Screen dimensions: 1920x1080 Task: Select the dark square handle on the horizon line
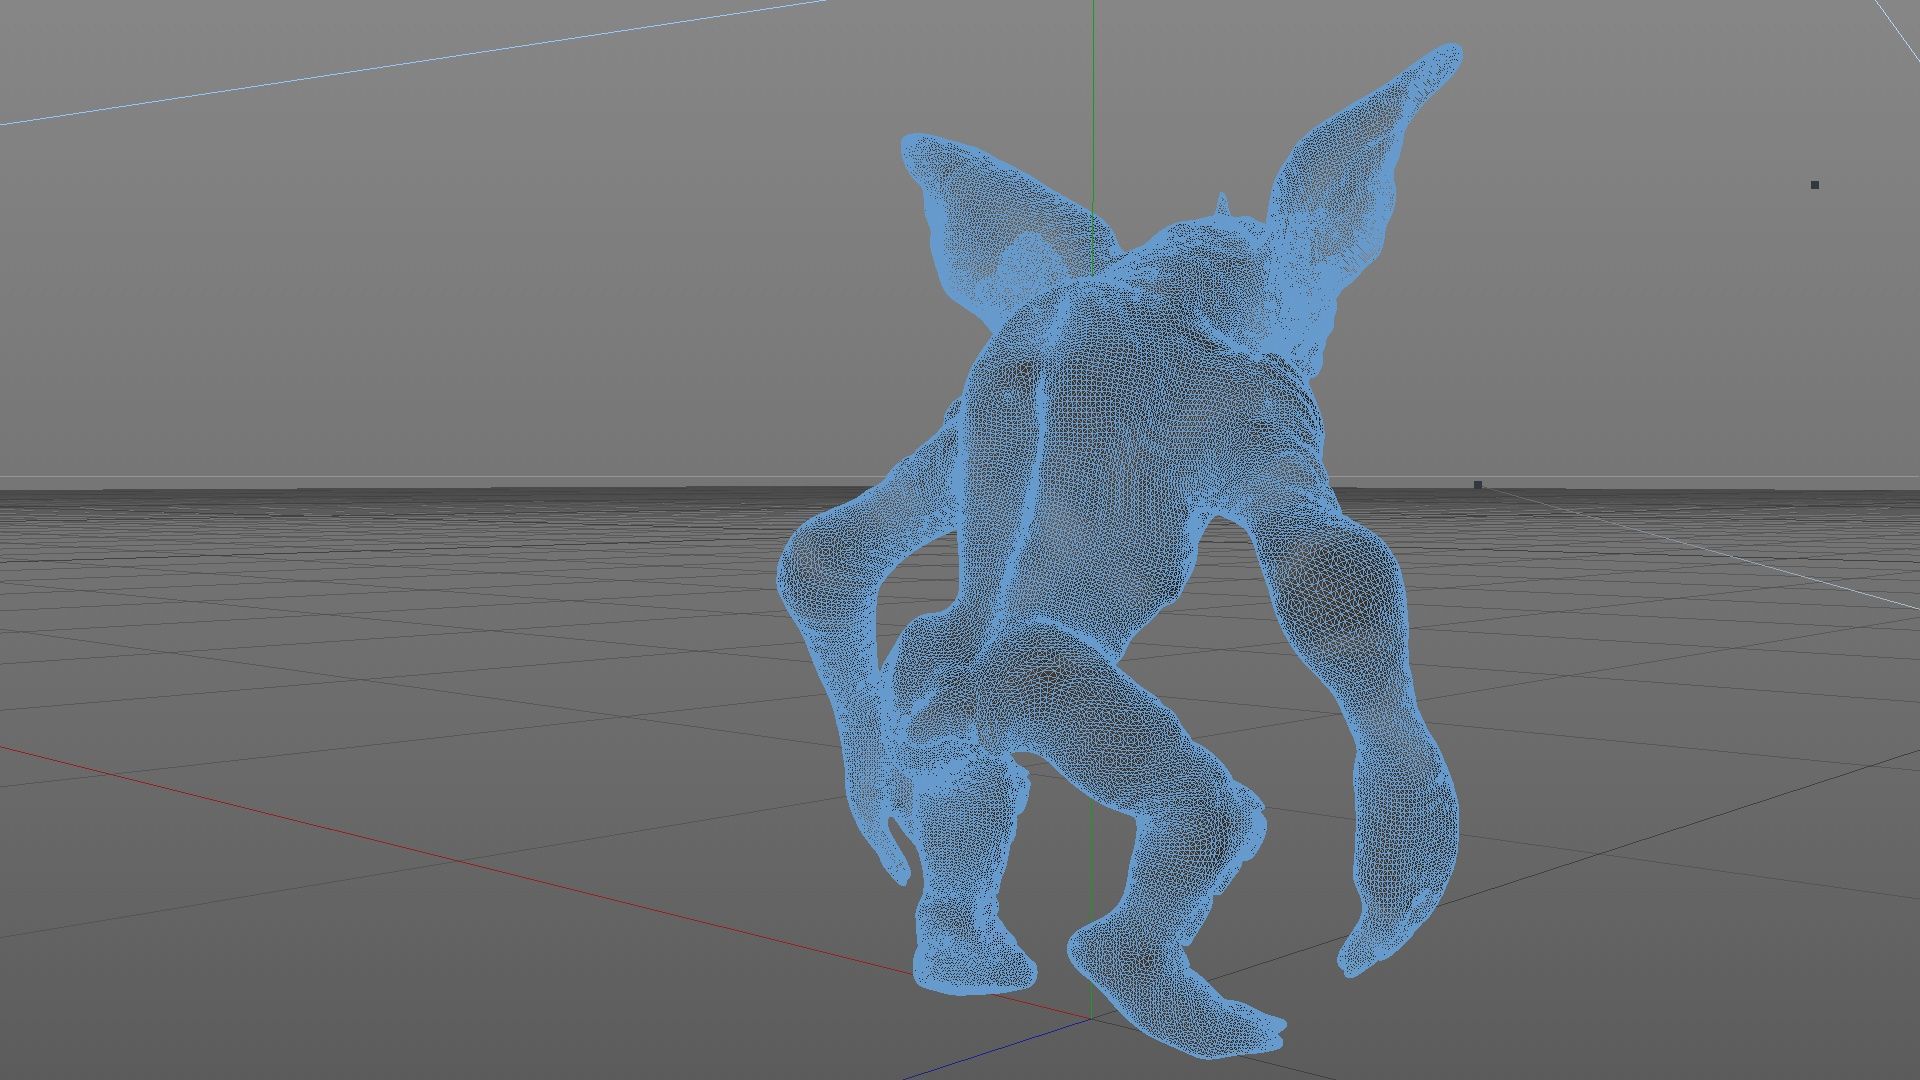1478,485
